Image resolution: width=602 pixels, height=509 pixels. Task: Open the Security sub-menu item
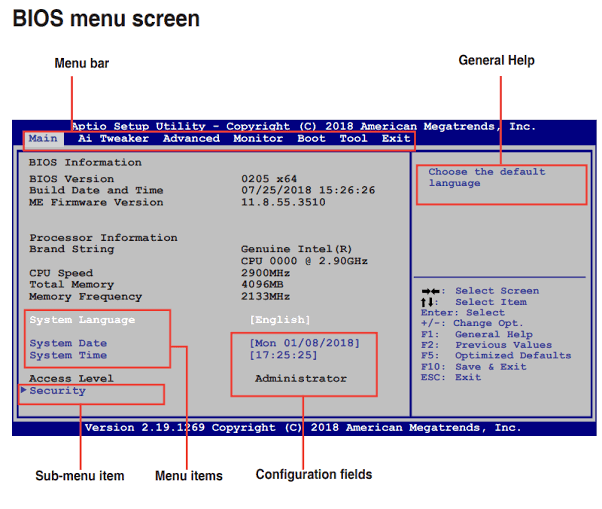click(58, 391)
